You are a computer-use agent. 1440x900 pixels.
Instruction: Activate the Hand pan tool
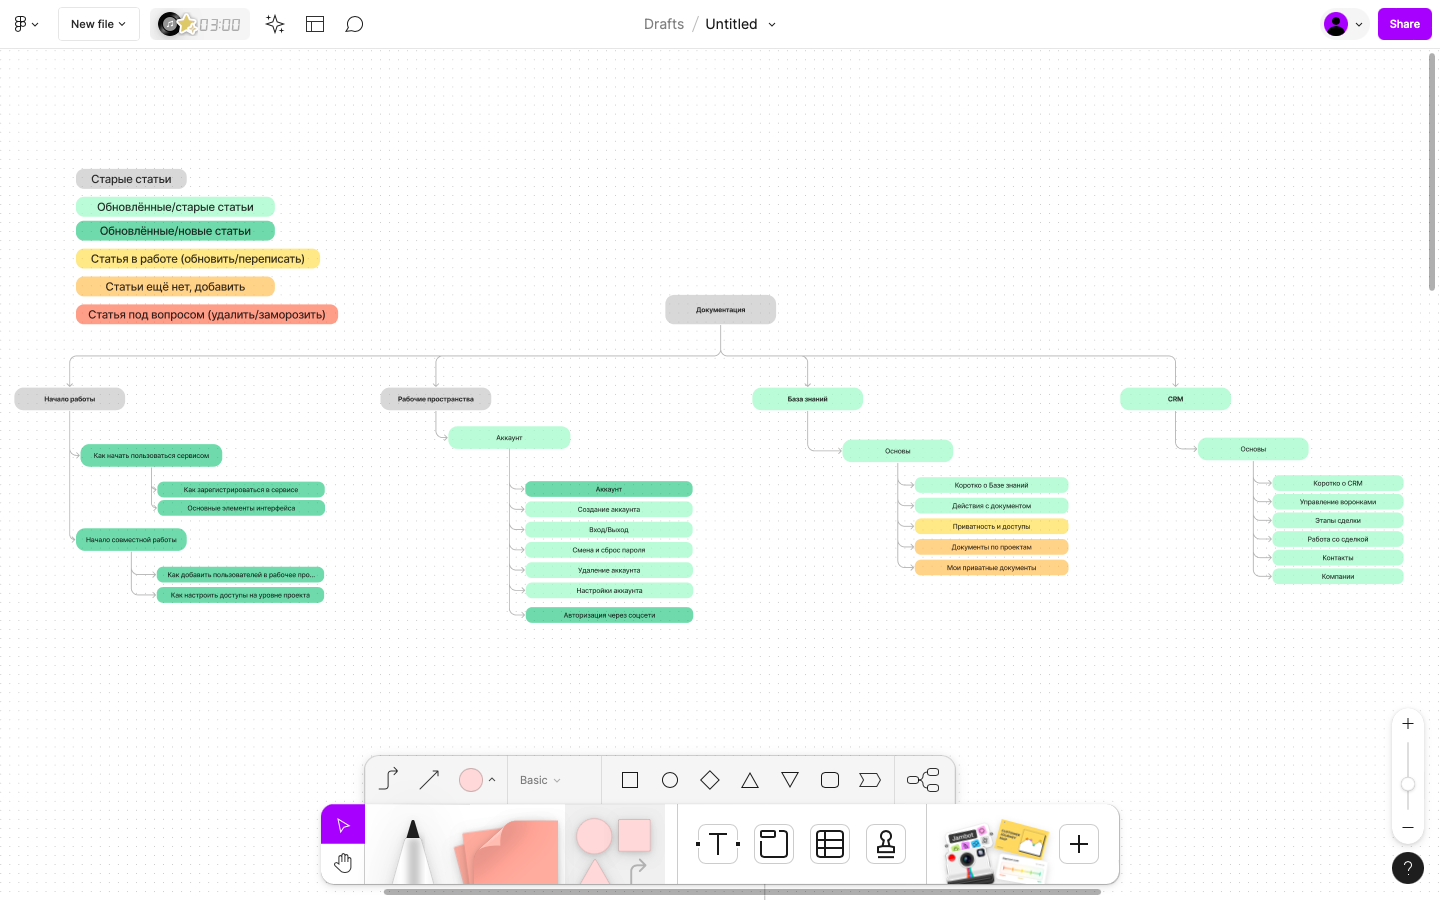[x=343, y=863]
